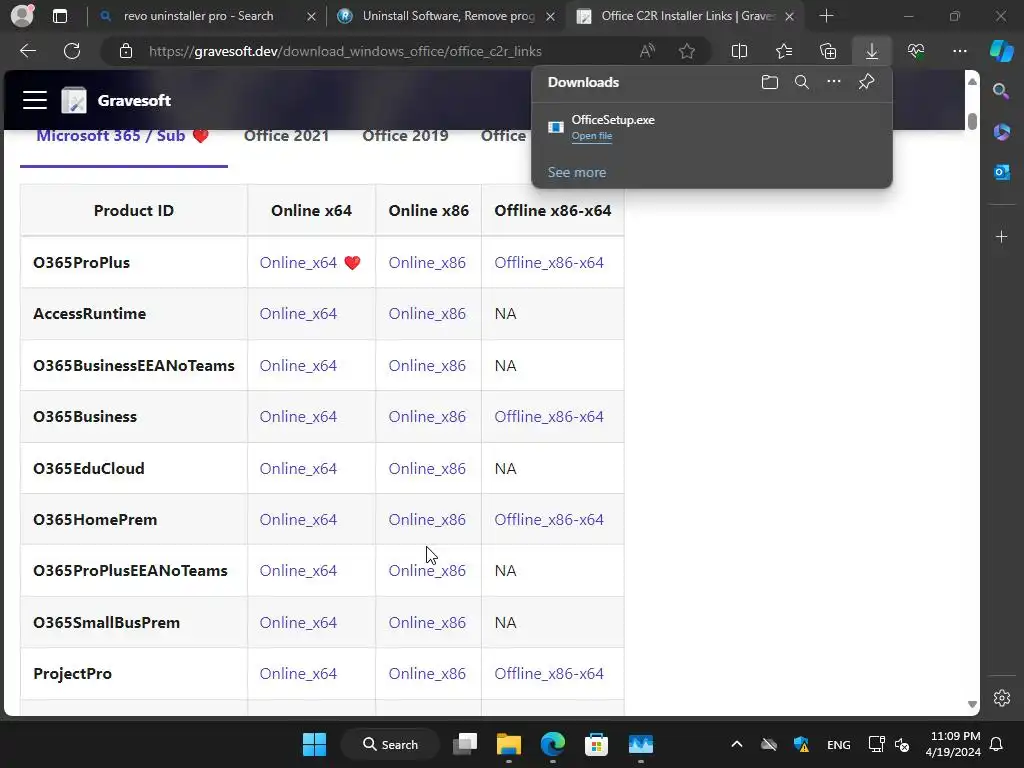The height and width of the screenshot is (768, 1024).
Task: Go back to the previous page
Action: point(28,51)
